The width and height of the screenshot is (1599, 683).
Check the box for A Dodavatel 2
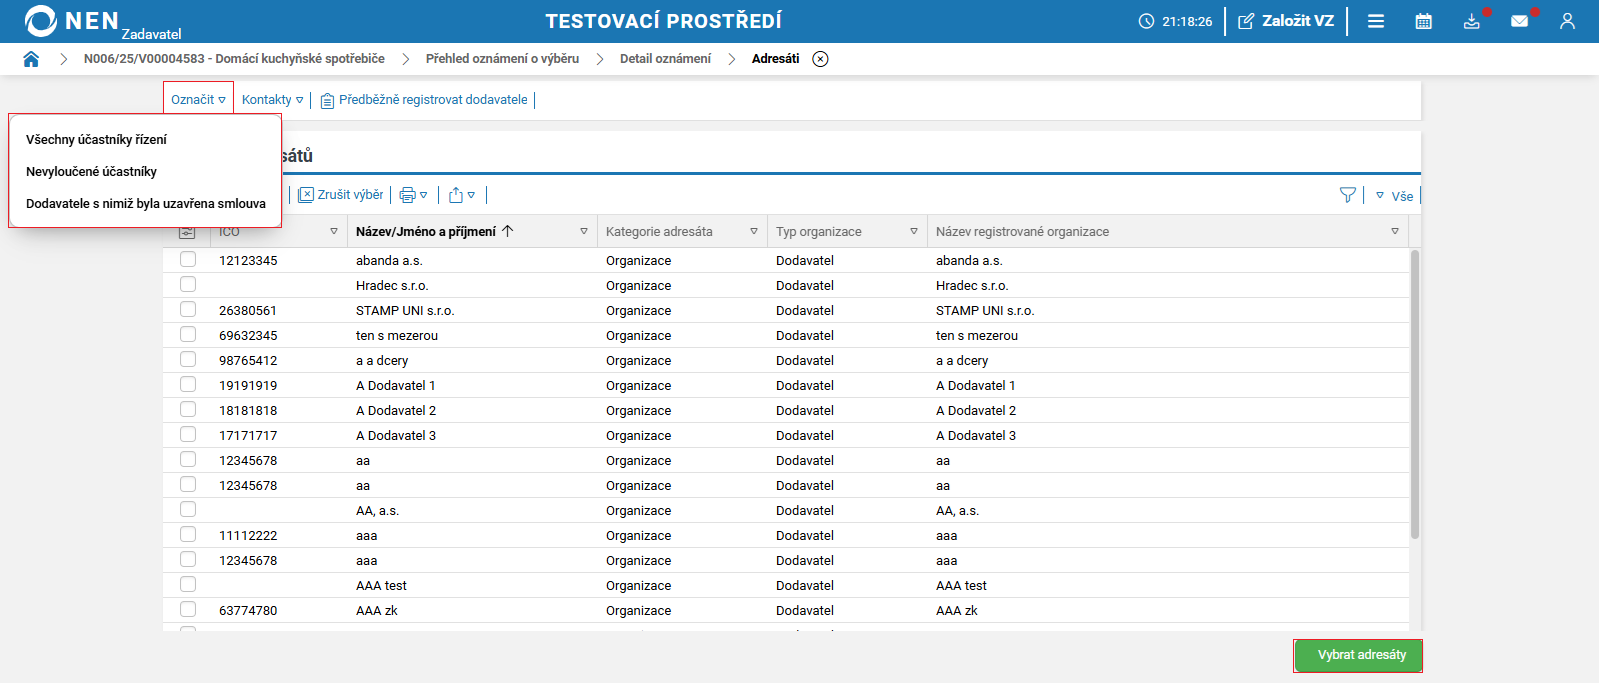[188, 410]
